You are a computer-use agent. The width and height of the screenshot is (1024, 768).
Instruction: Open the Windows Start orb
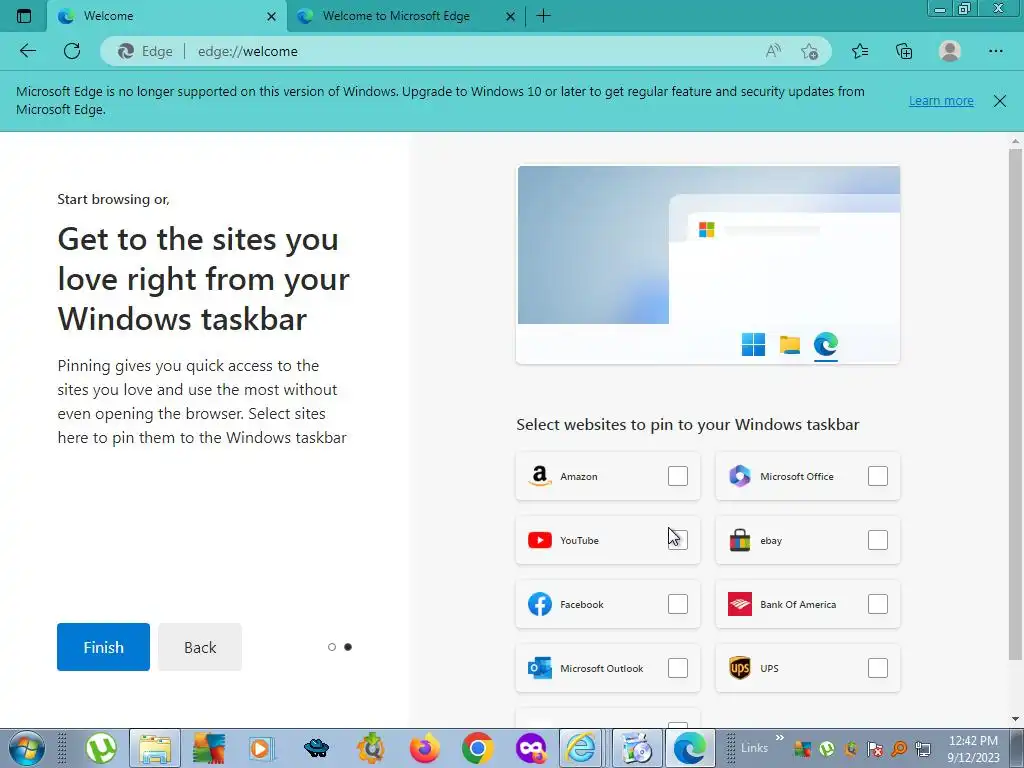coord(26,748)
